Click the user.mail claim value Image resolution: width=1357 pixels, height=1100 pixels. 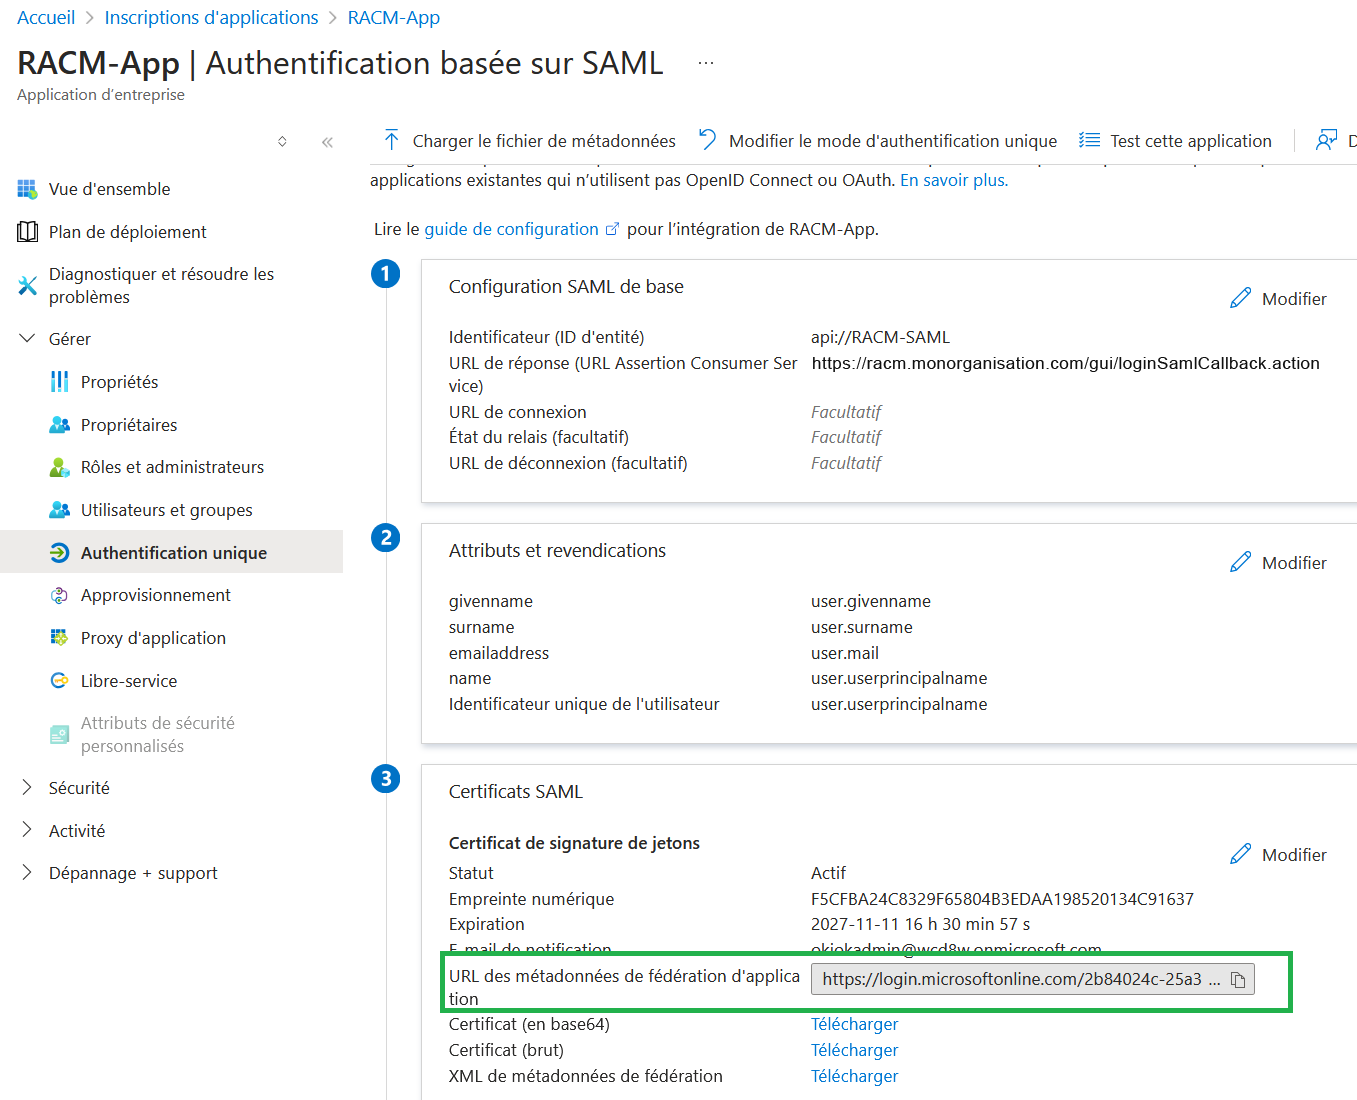(x=845, y=653)
